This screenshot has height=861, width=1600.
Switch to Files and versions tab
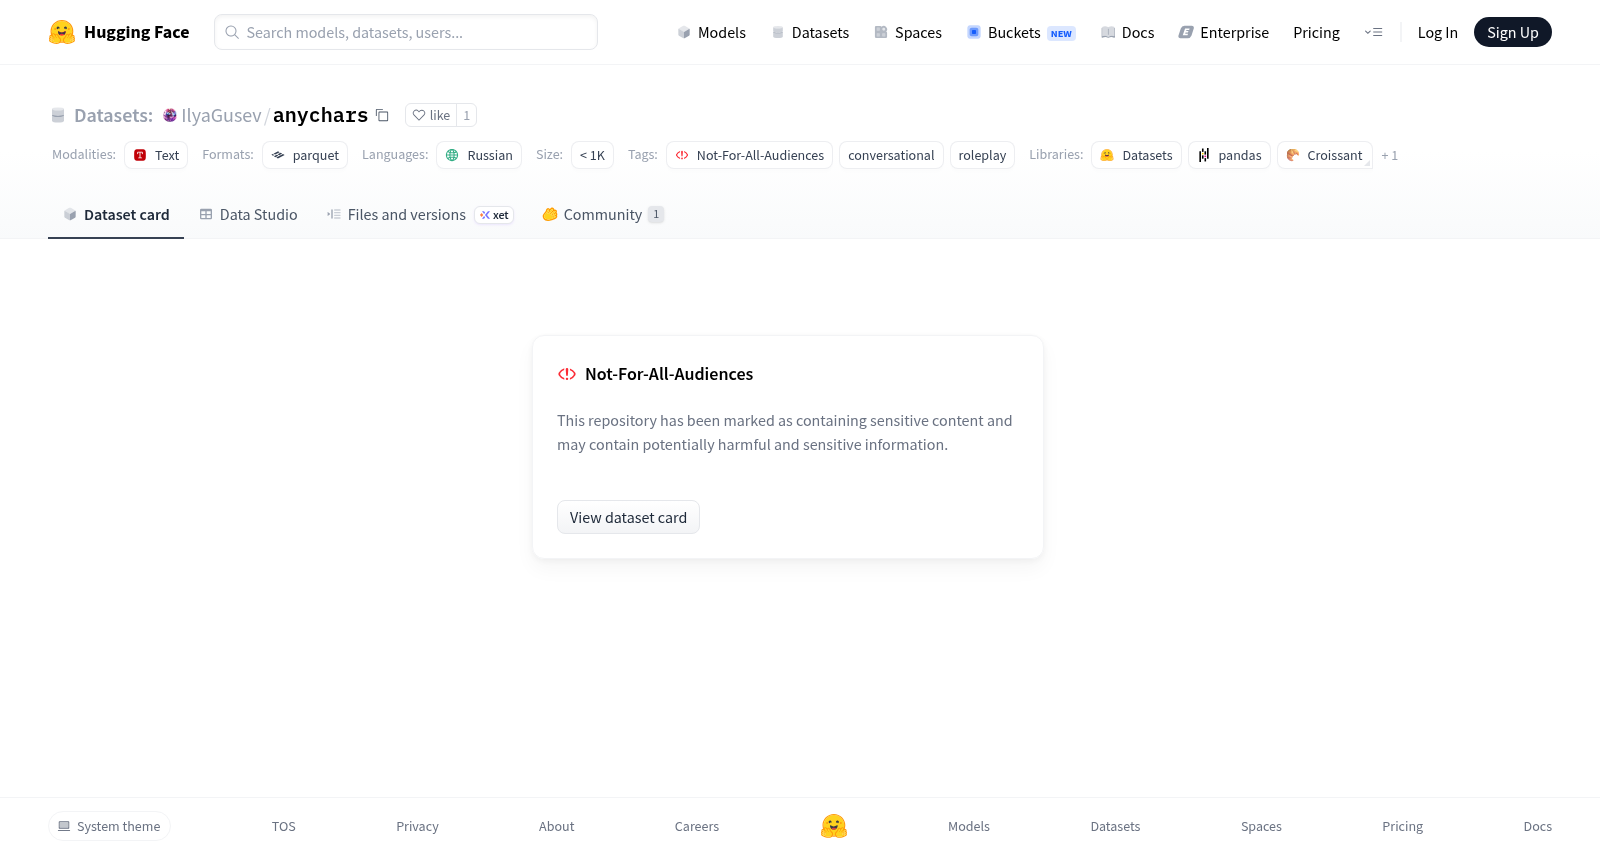click(x=420, y=215)
